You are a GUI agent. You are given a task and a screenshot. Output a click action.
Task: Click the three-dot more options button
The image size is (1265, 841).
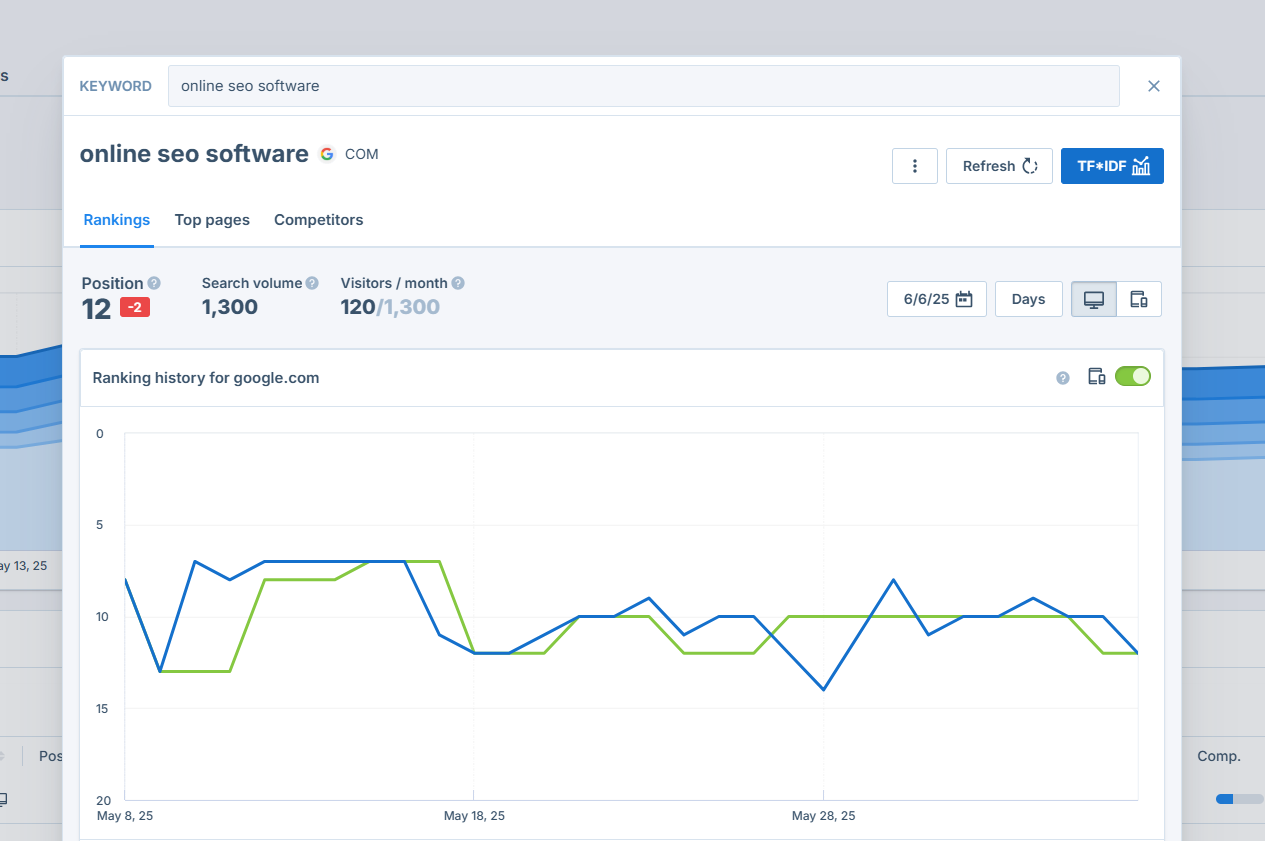coord(914,166)
